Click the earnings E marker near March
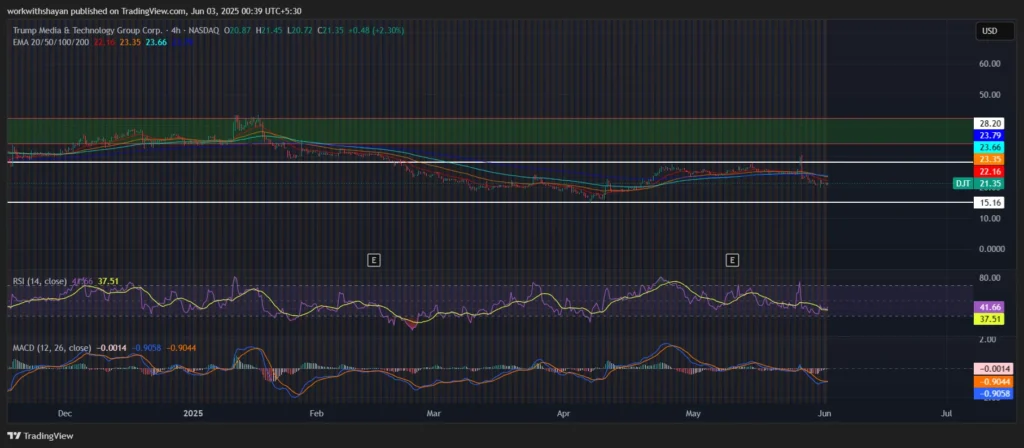Viewport: 1024px width, 448px height. click(x=374, y=260)
